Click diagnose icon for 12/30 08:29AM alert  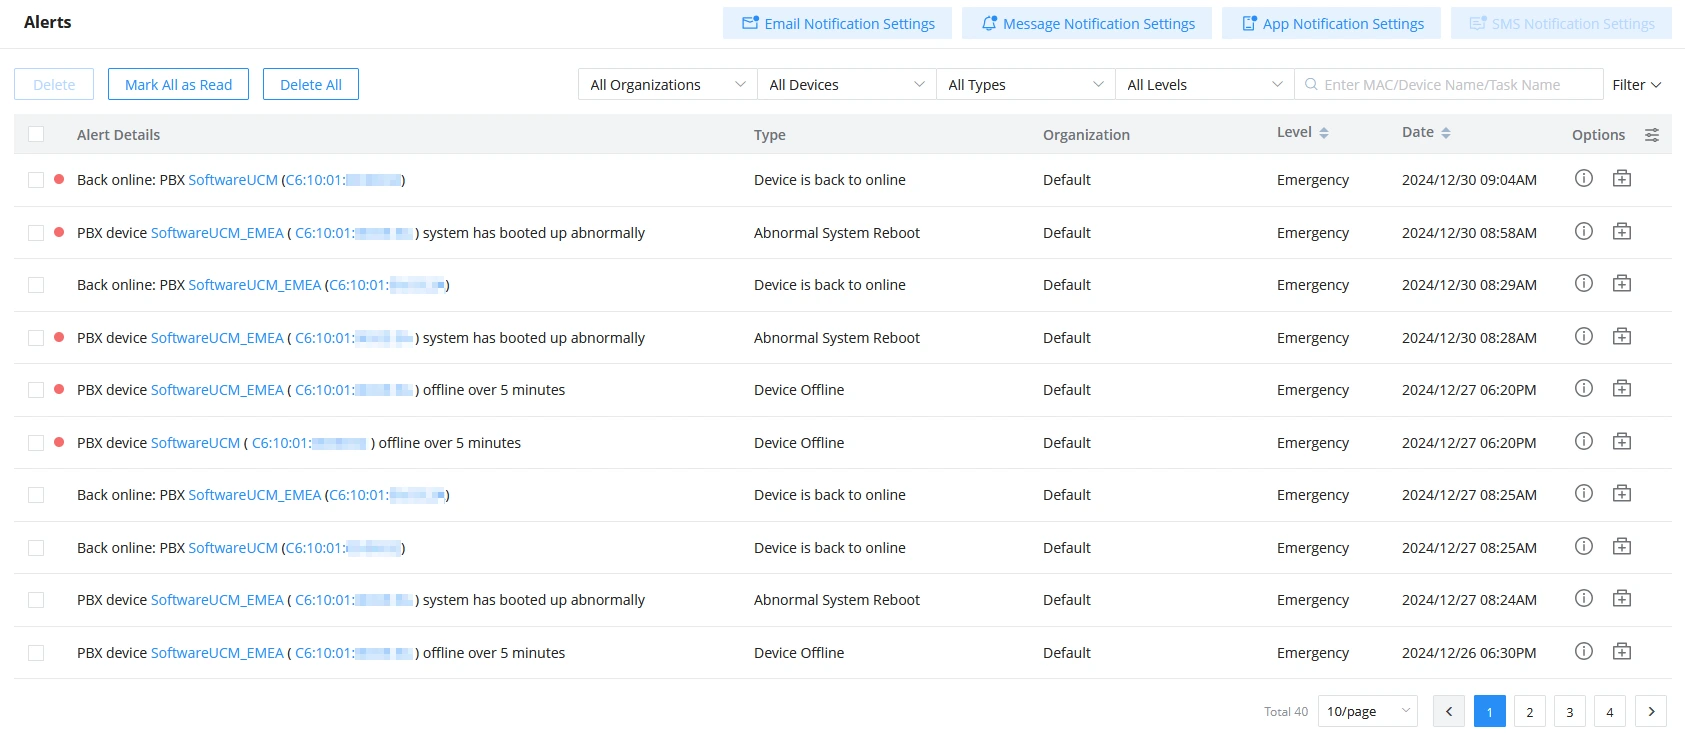pyautogui.click(x=1622, y=283)
